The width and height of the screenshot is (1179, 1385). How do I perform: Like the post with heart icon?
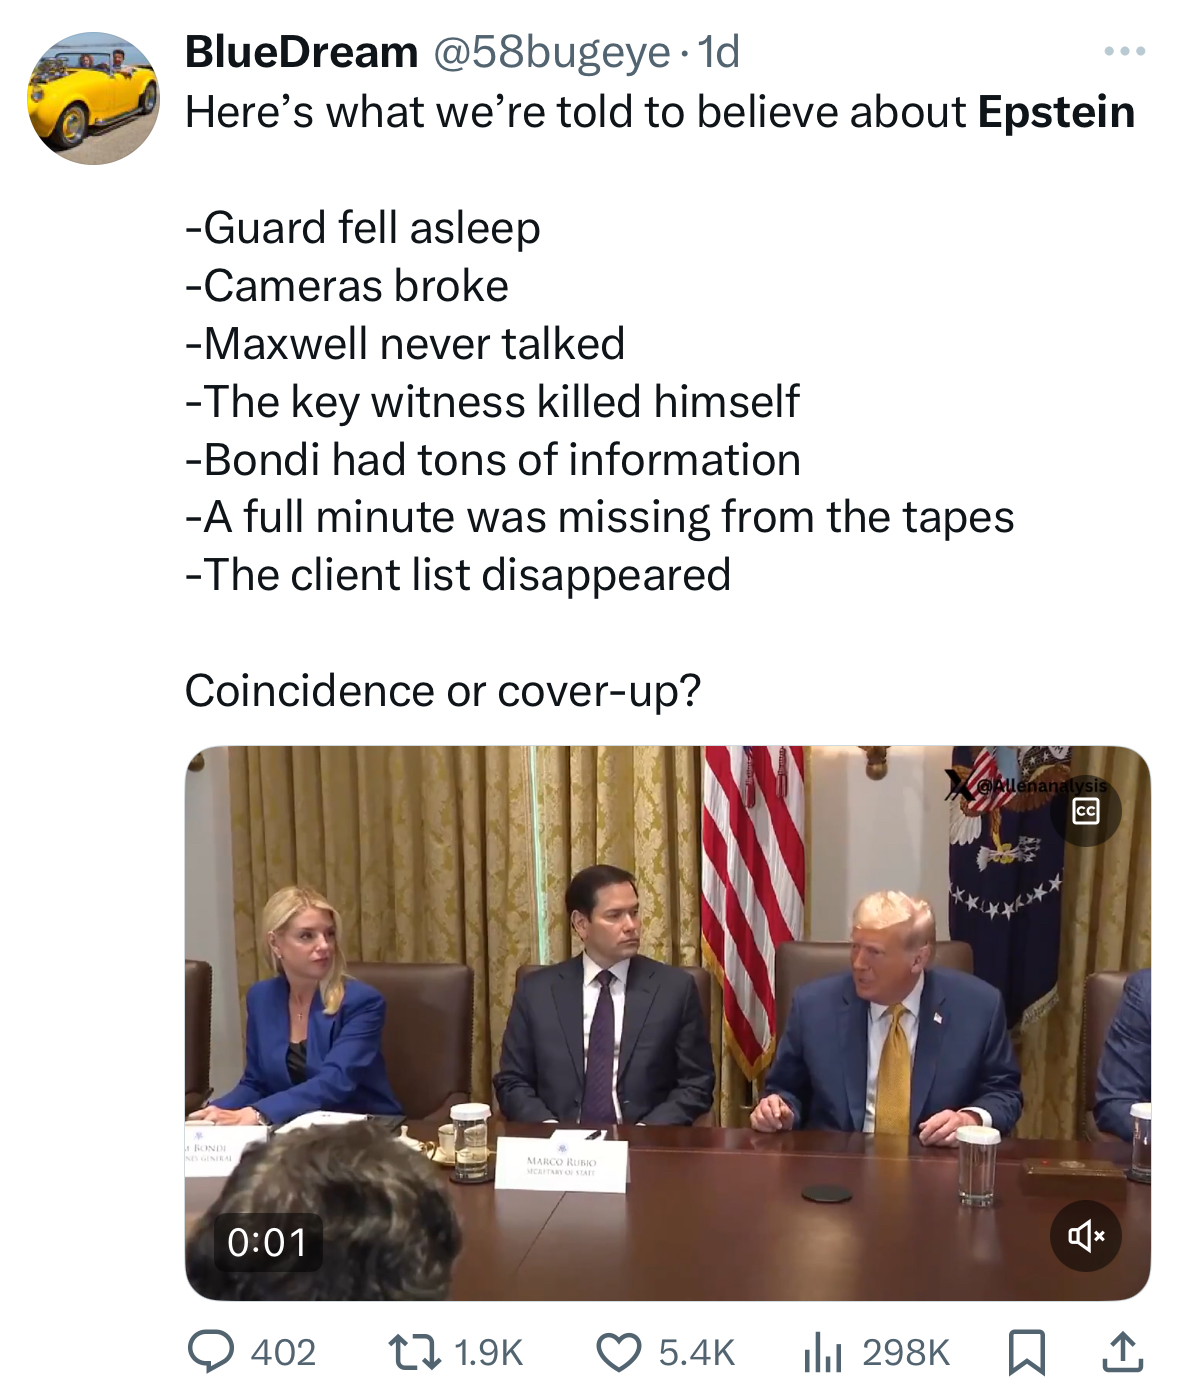click(618, 1352)
